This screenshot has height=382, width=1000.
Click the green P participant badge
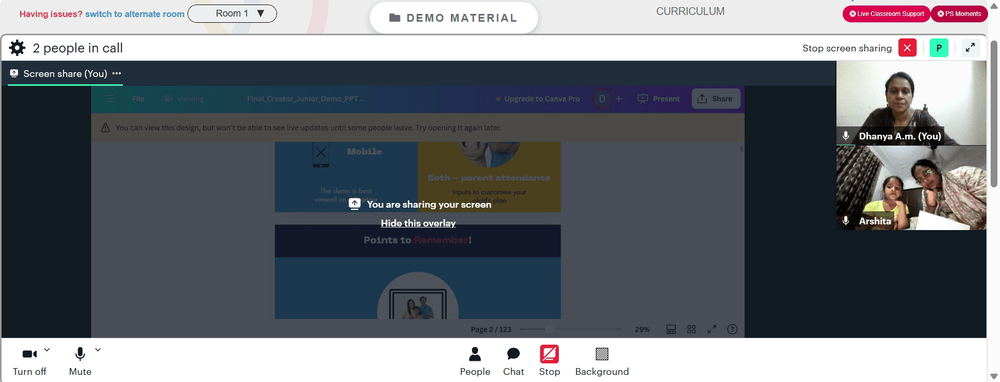[x=939, y=48]
